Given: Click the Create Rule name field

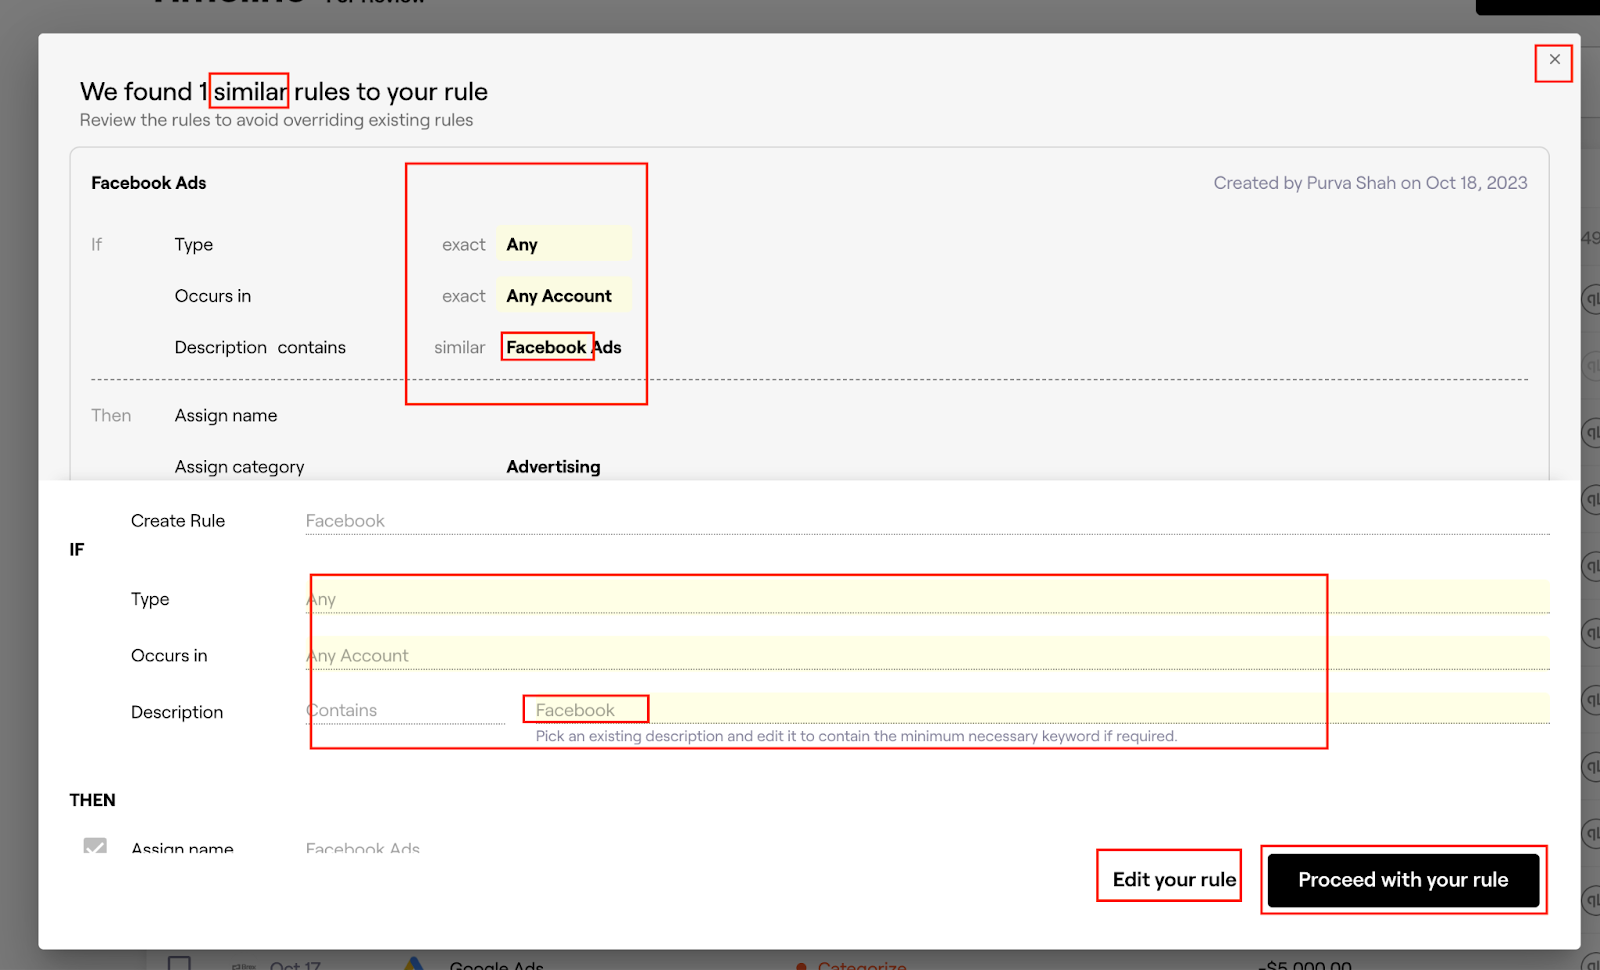Looking at the screenshot, I should tap(927, 521).
